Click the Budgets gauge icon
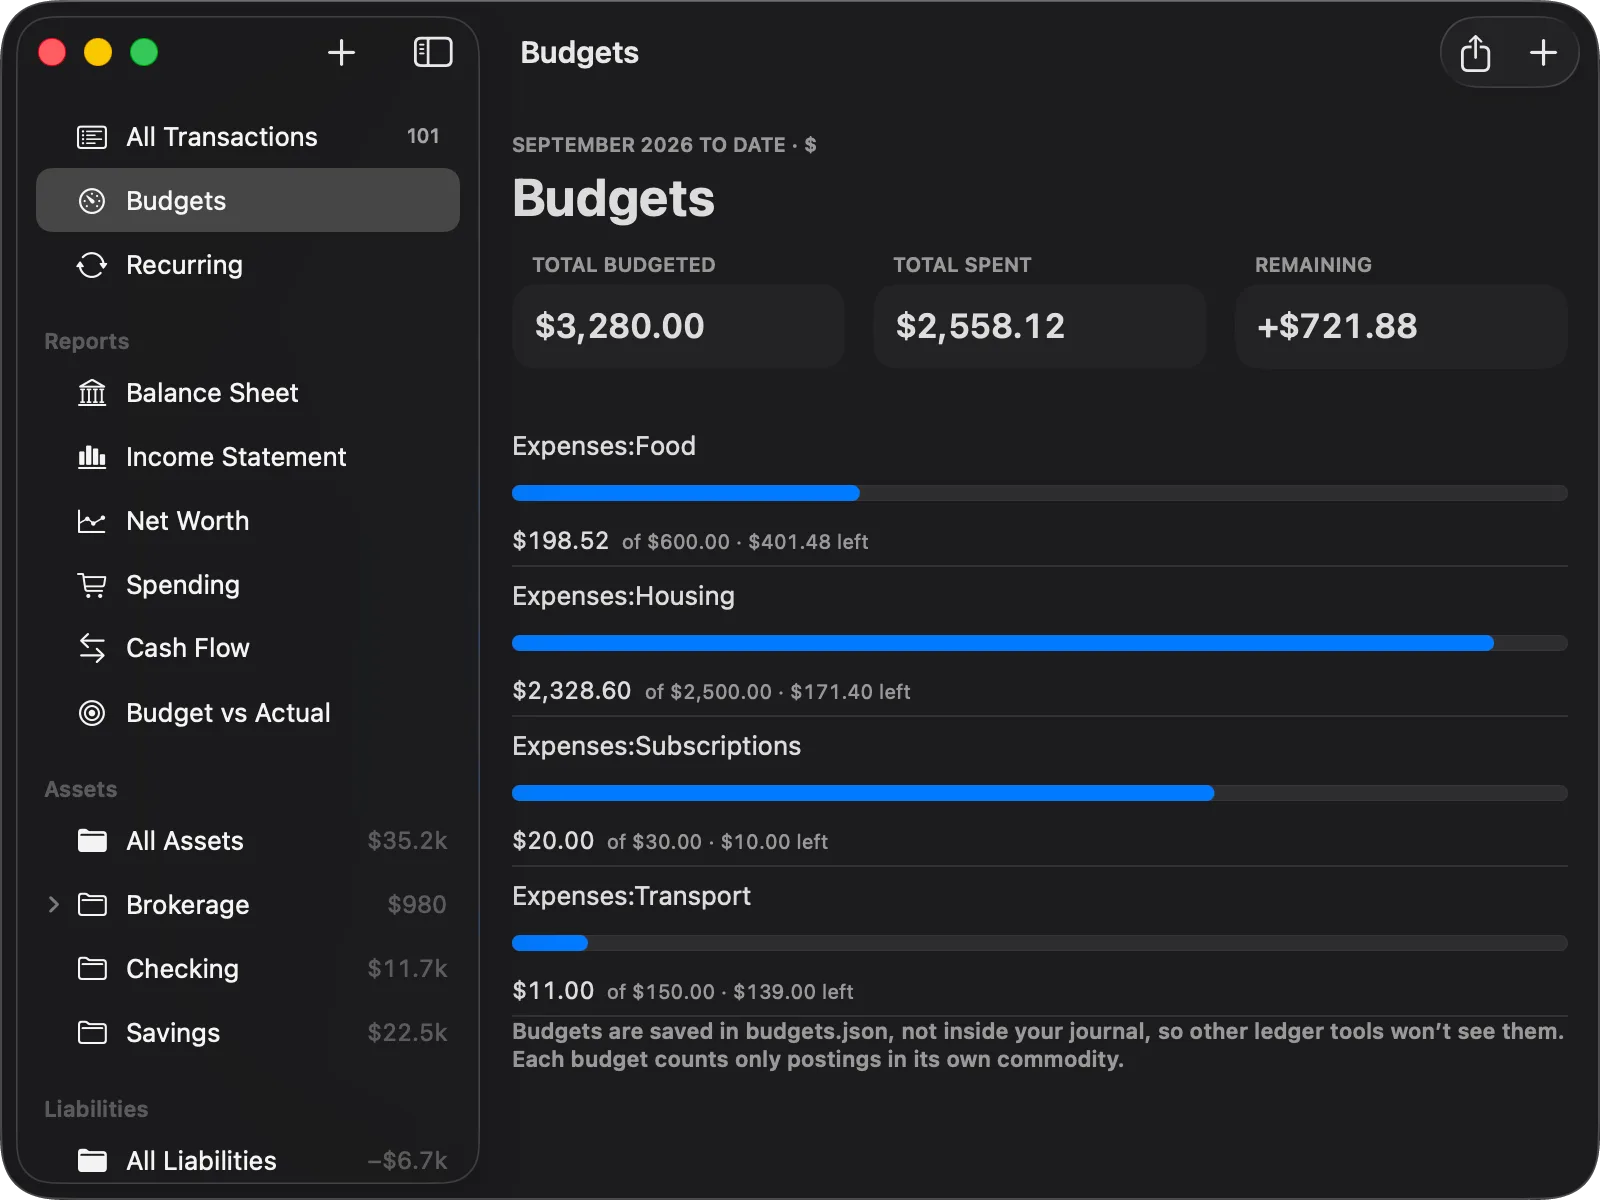The height and width of the screenshot is (1200, 1600). [x=92, y=201]
